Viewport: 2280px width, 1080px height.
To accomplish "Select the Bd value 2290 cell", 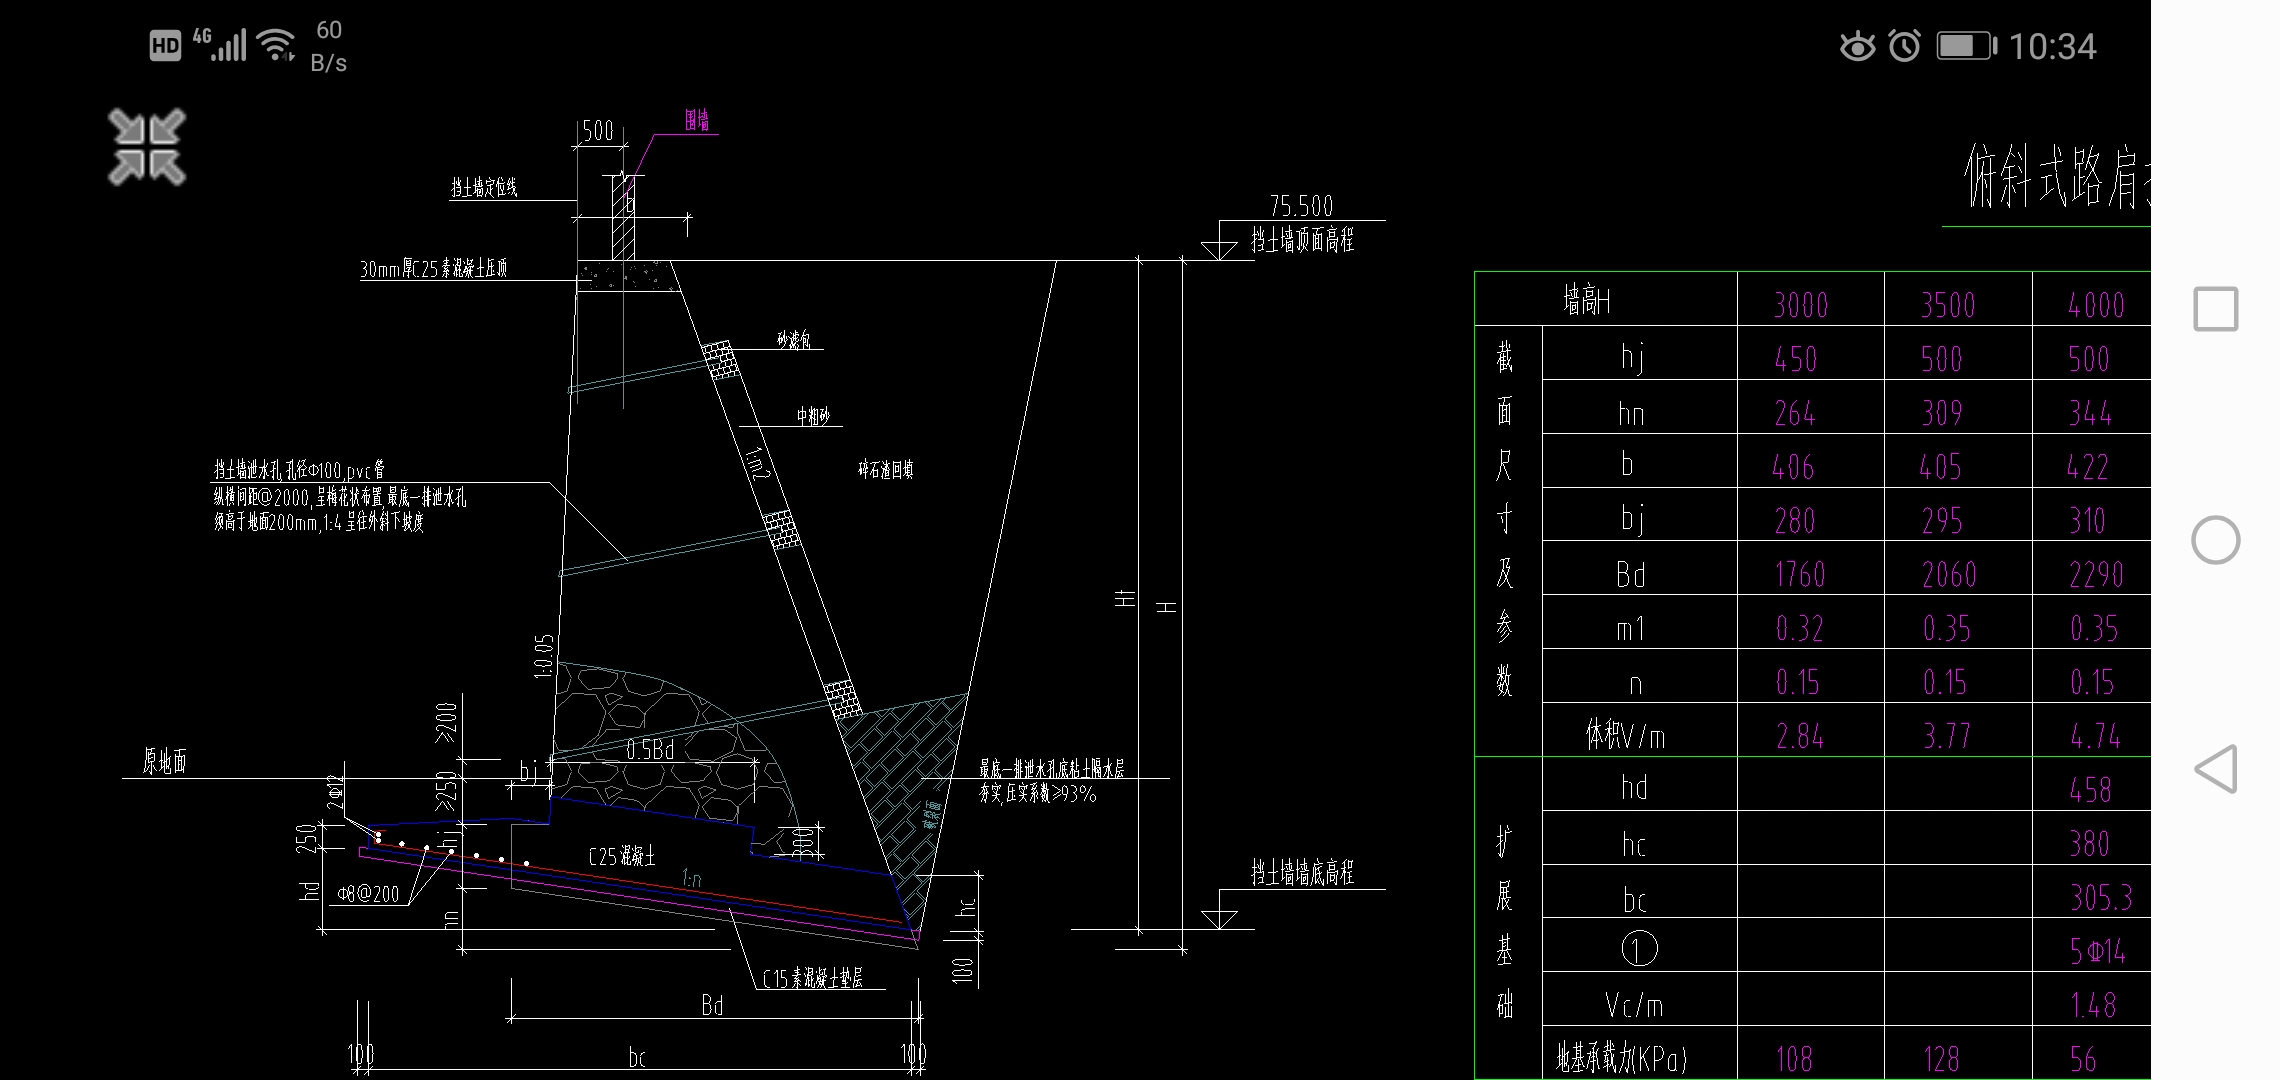I will coord(2092,568).
